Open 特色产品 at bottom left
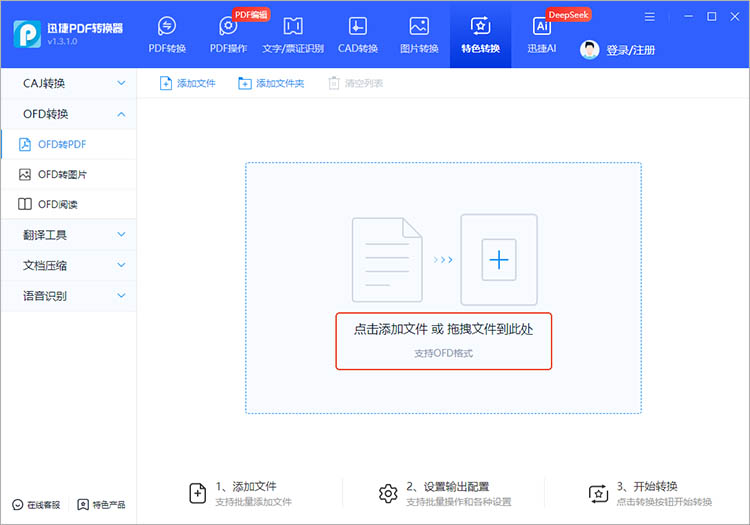 (x=101, y=504)
